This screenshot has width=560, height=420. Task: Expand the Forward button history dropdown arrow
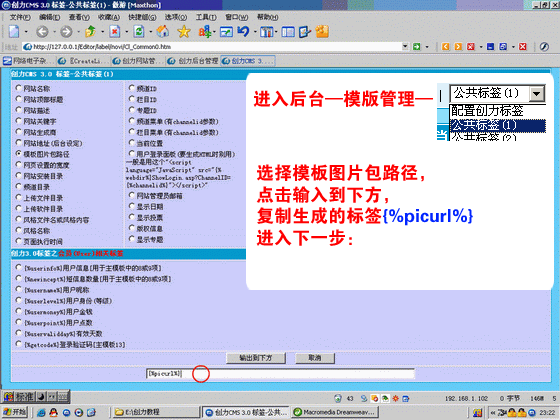[78, 32]
